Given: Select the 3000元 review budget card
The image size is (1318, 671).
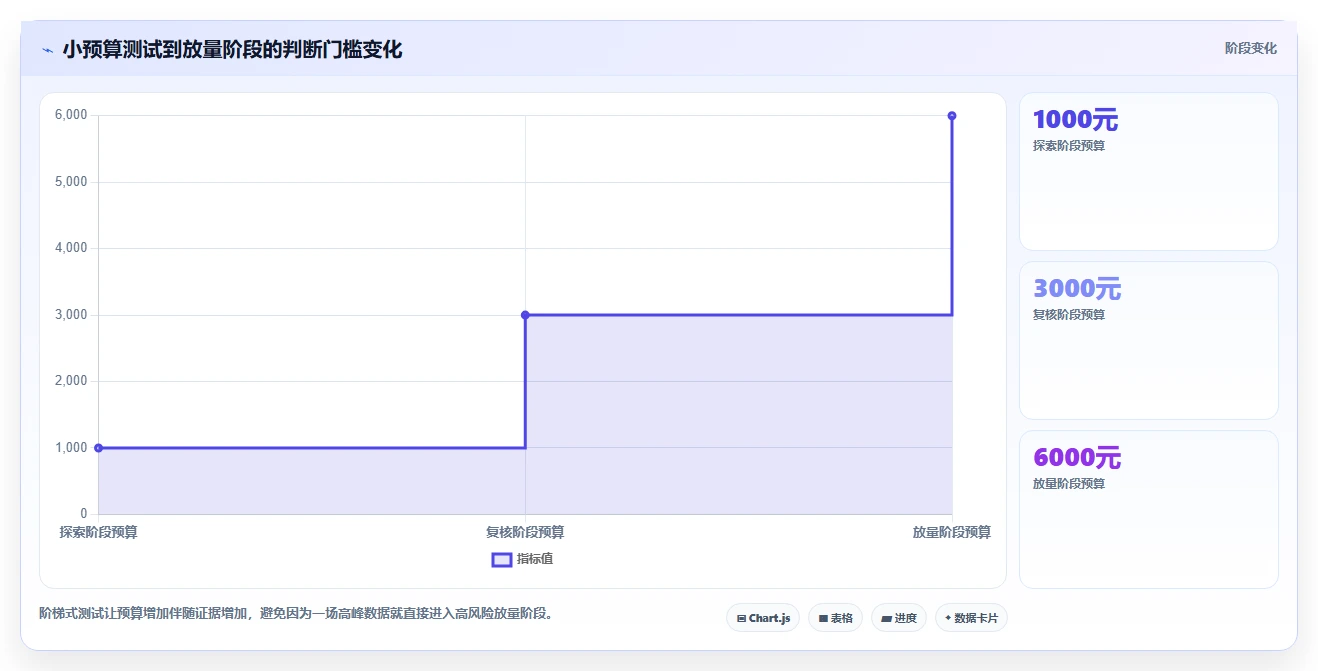Looking at the screenshot, I should [1148, 340].
